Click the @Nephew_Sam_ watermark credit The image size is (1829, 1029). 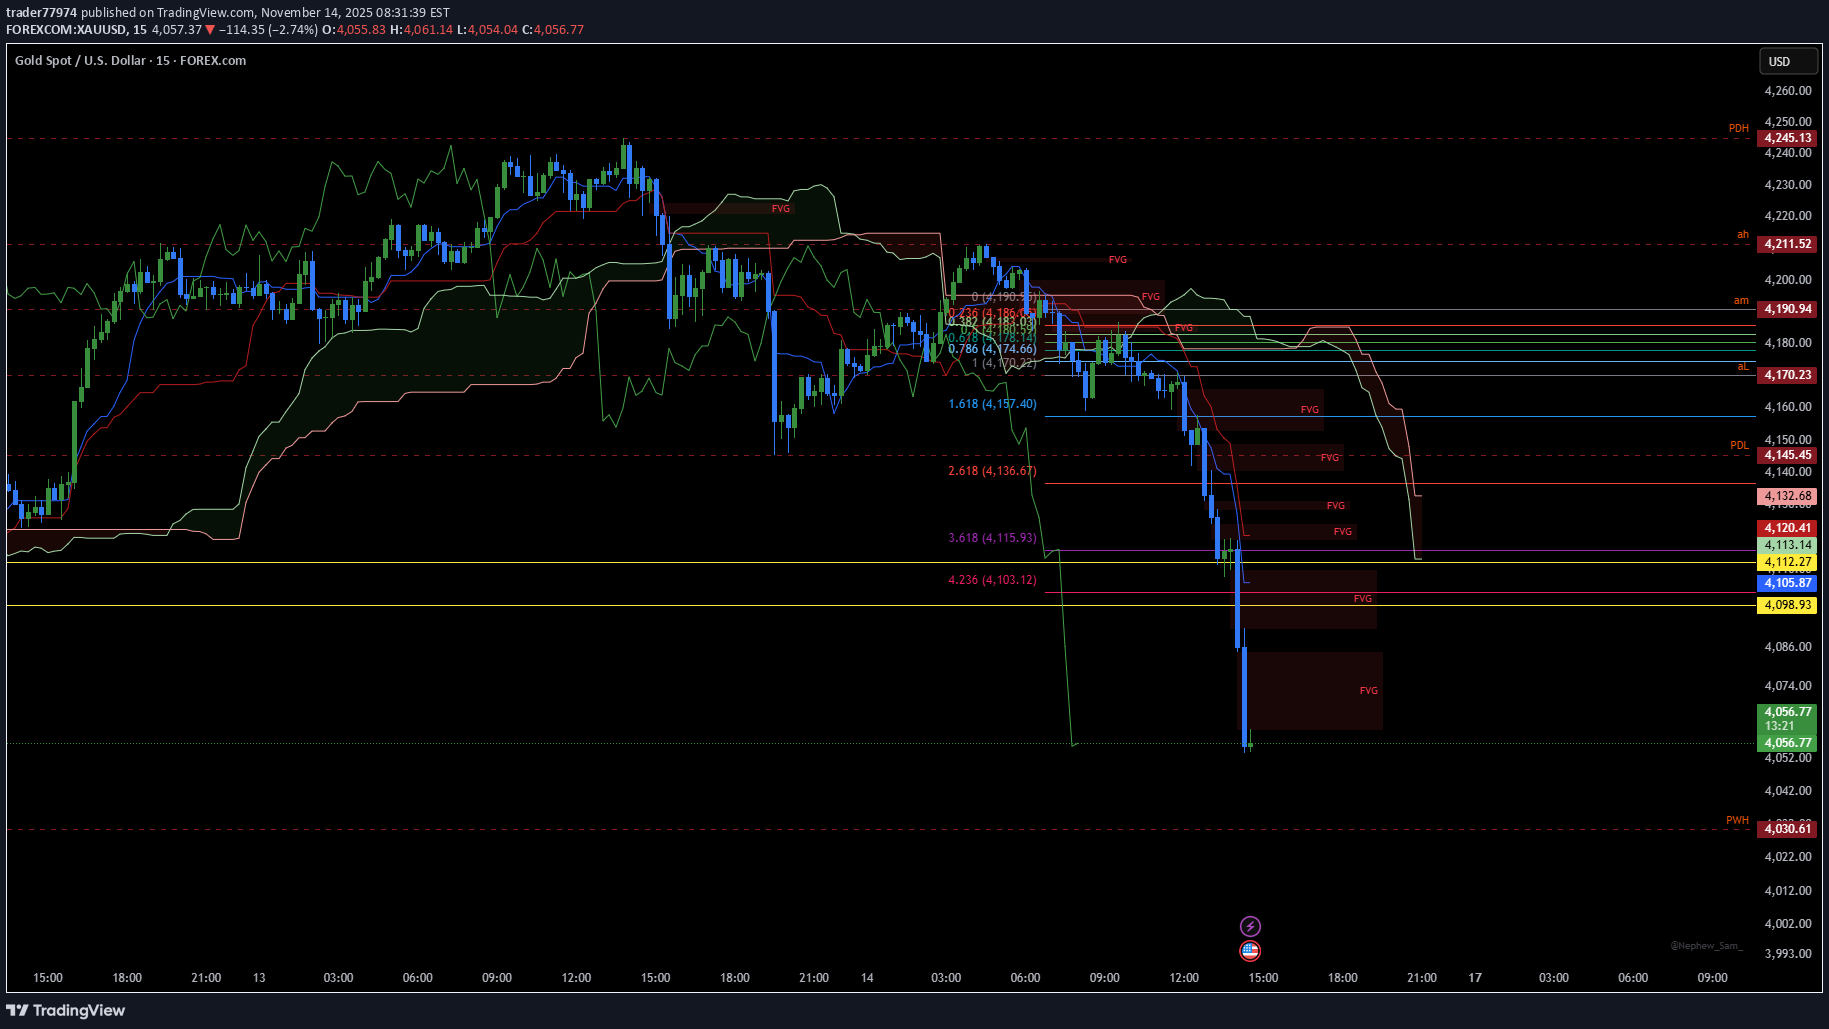(1705, 944)
